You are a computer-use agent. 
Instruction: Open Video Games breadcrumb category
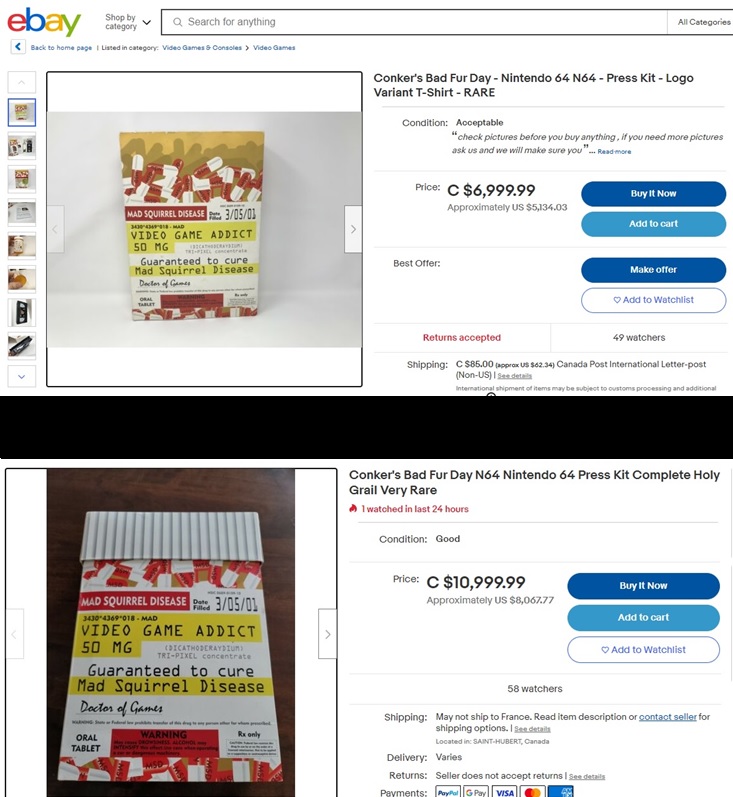click(x=274, y=48)
